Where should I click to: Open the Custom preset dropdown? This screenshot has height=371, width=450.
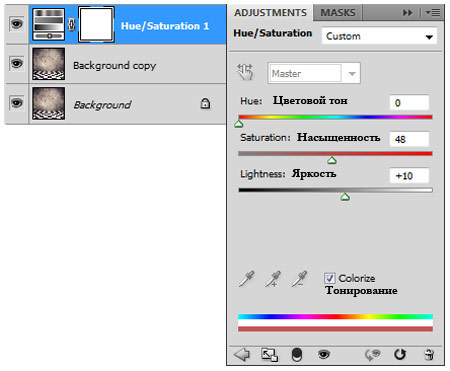click(x=379, y=36)
